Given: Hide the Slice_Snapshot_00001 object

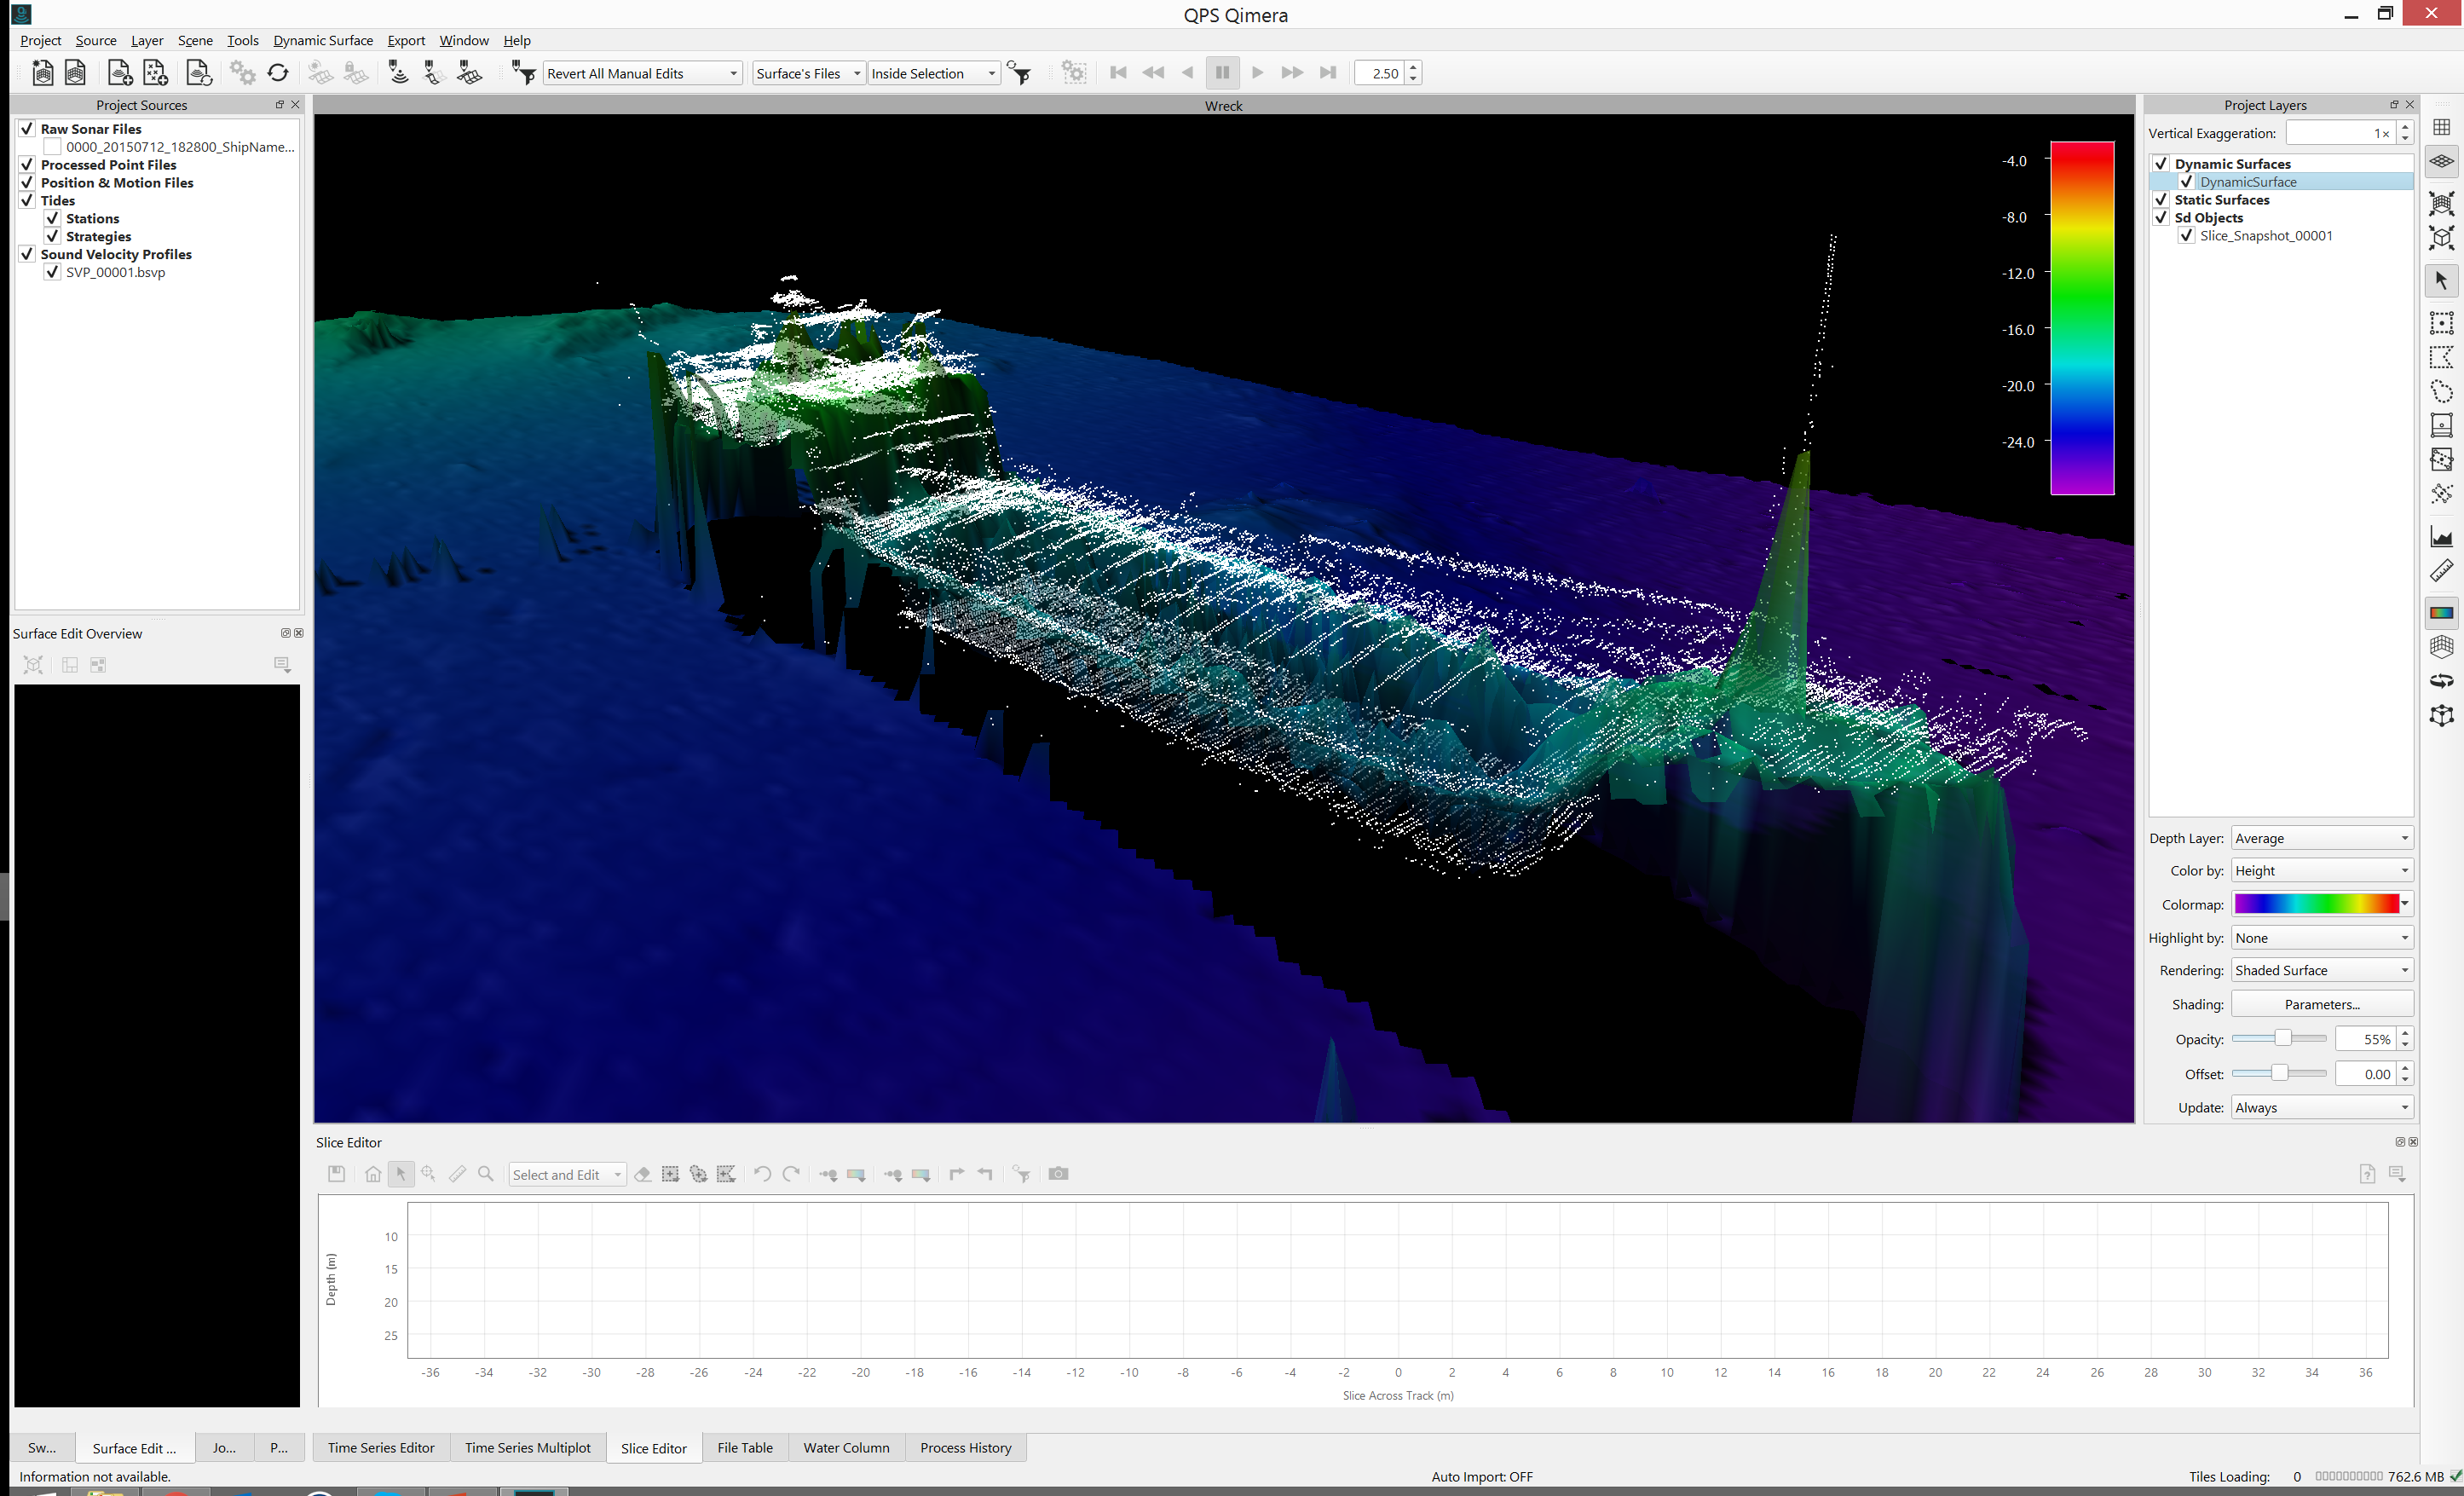Looking at the screenshot, I should pos(2186,236).
